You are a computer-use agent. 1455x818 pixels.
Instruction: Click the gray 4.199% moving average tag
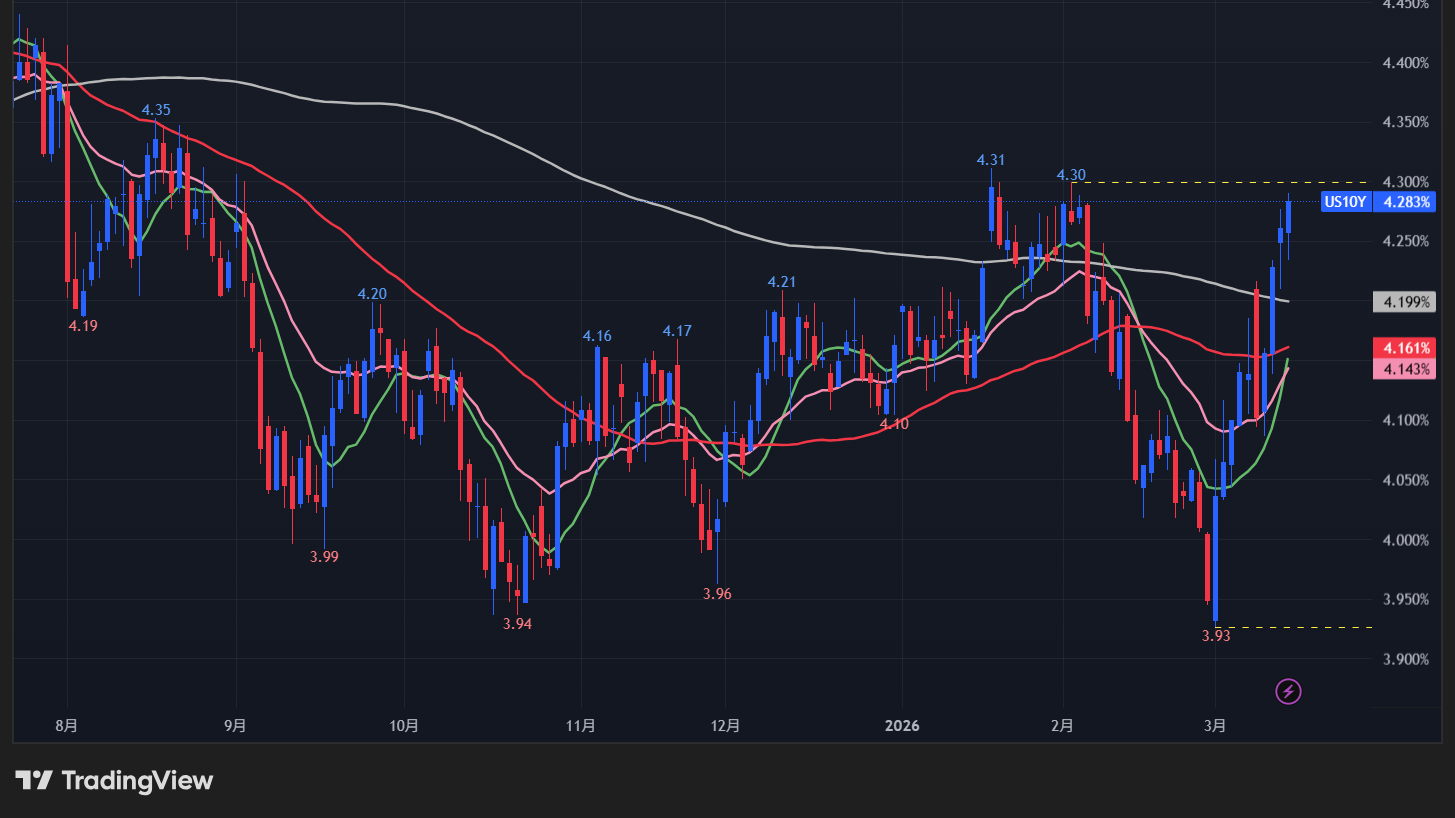coord(1404,301)
